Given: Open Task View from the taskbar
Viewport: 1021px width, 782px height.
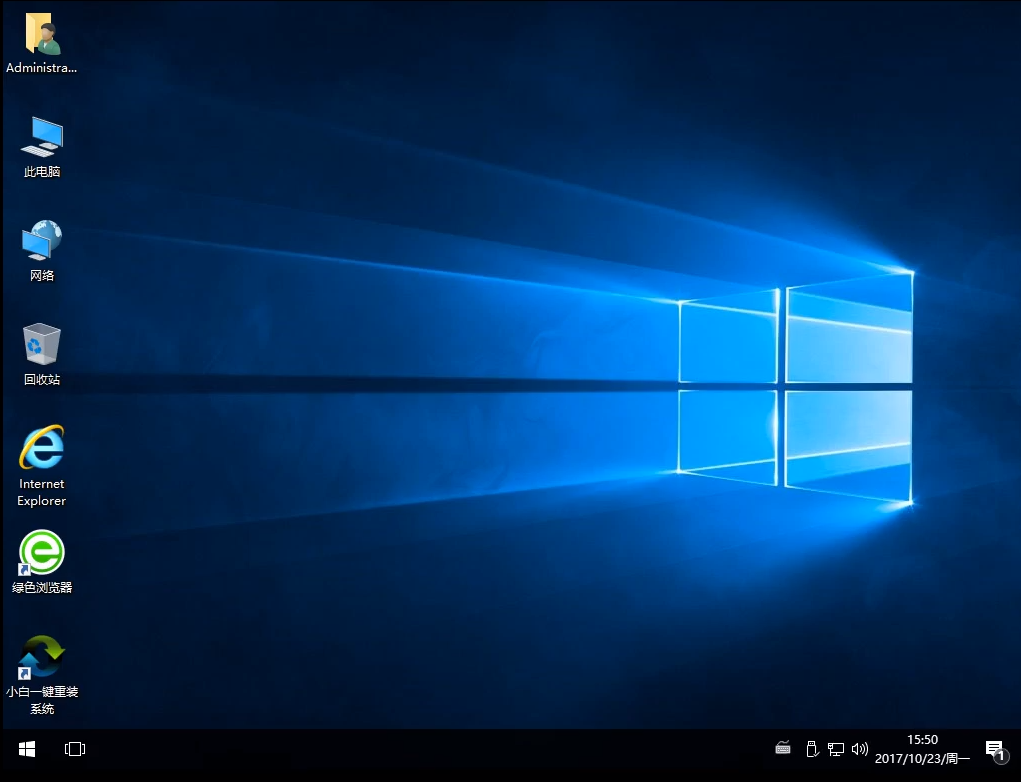Looking at the screenshot, I should [75, 749].
